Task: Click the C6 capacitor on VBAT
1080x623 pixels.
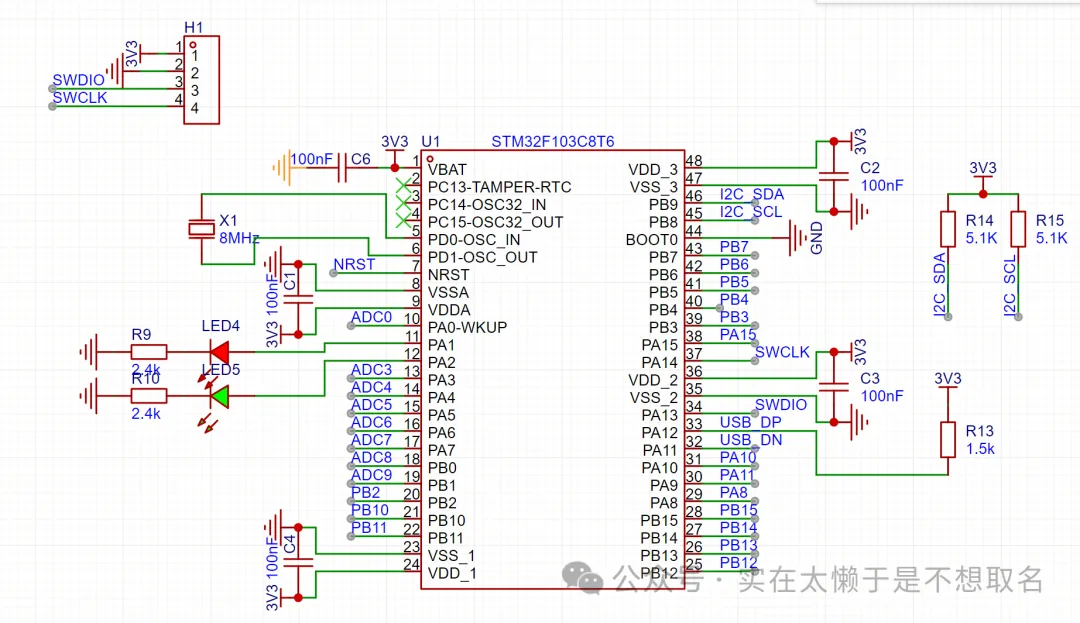Action: [x=342, y=169]
